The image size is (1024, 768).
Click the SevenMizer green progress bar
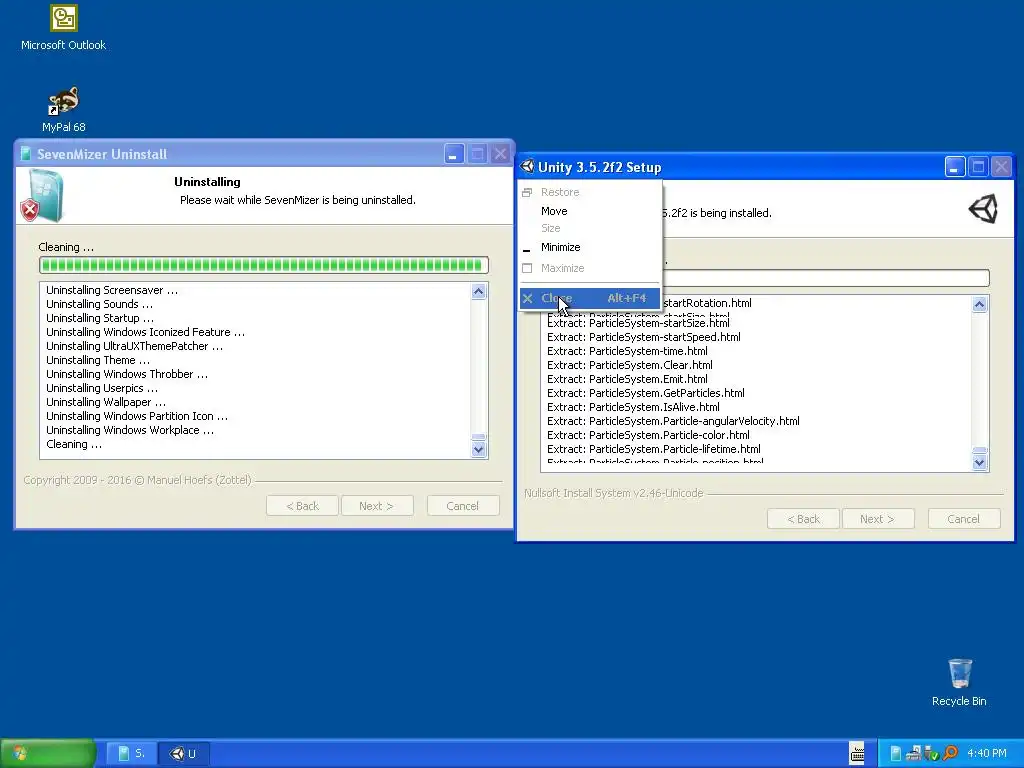click(264, 264)
